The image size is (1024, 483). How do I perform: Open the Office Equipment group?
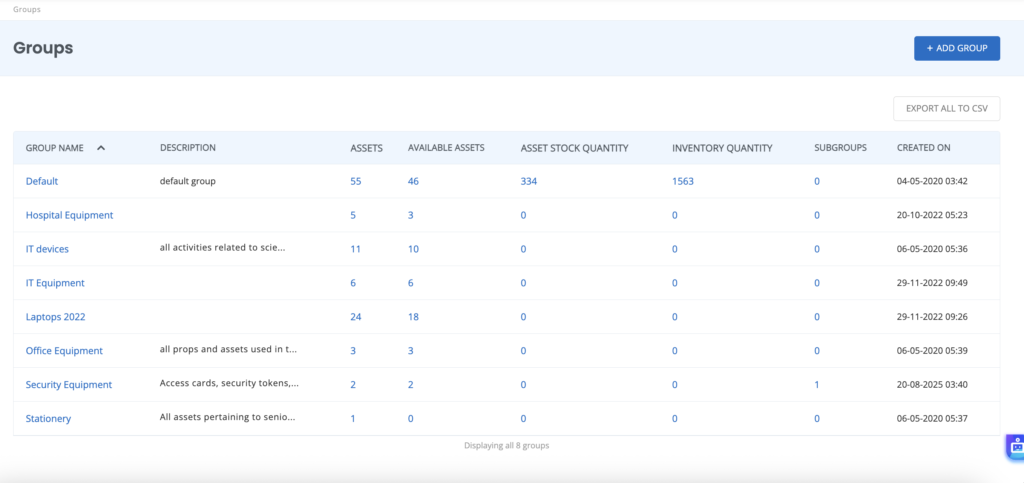64,351
